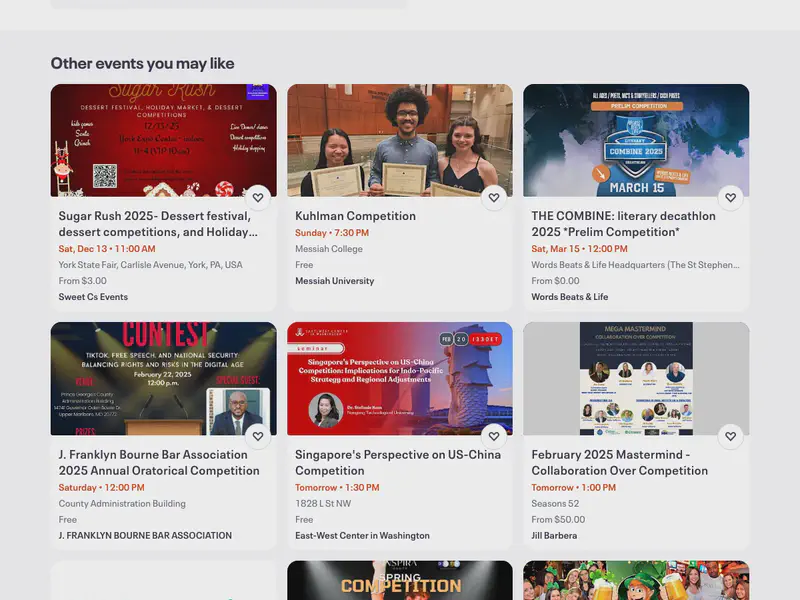Select organizer name Words Beats & Life

tap(570, 297)
